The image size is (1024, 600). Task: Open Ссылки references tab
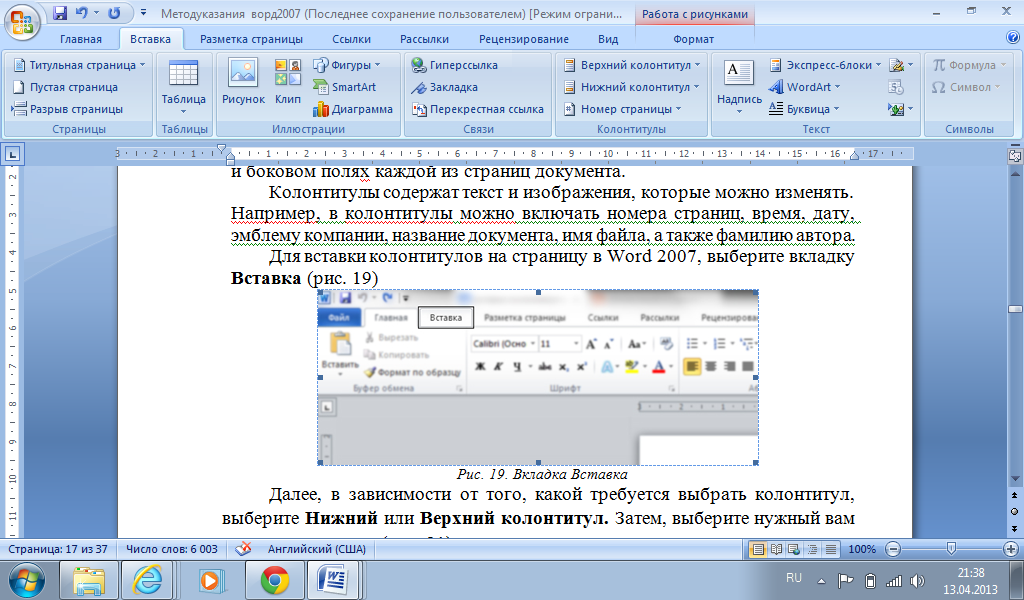click(351, 39)
